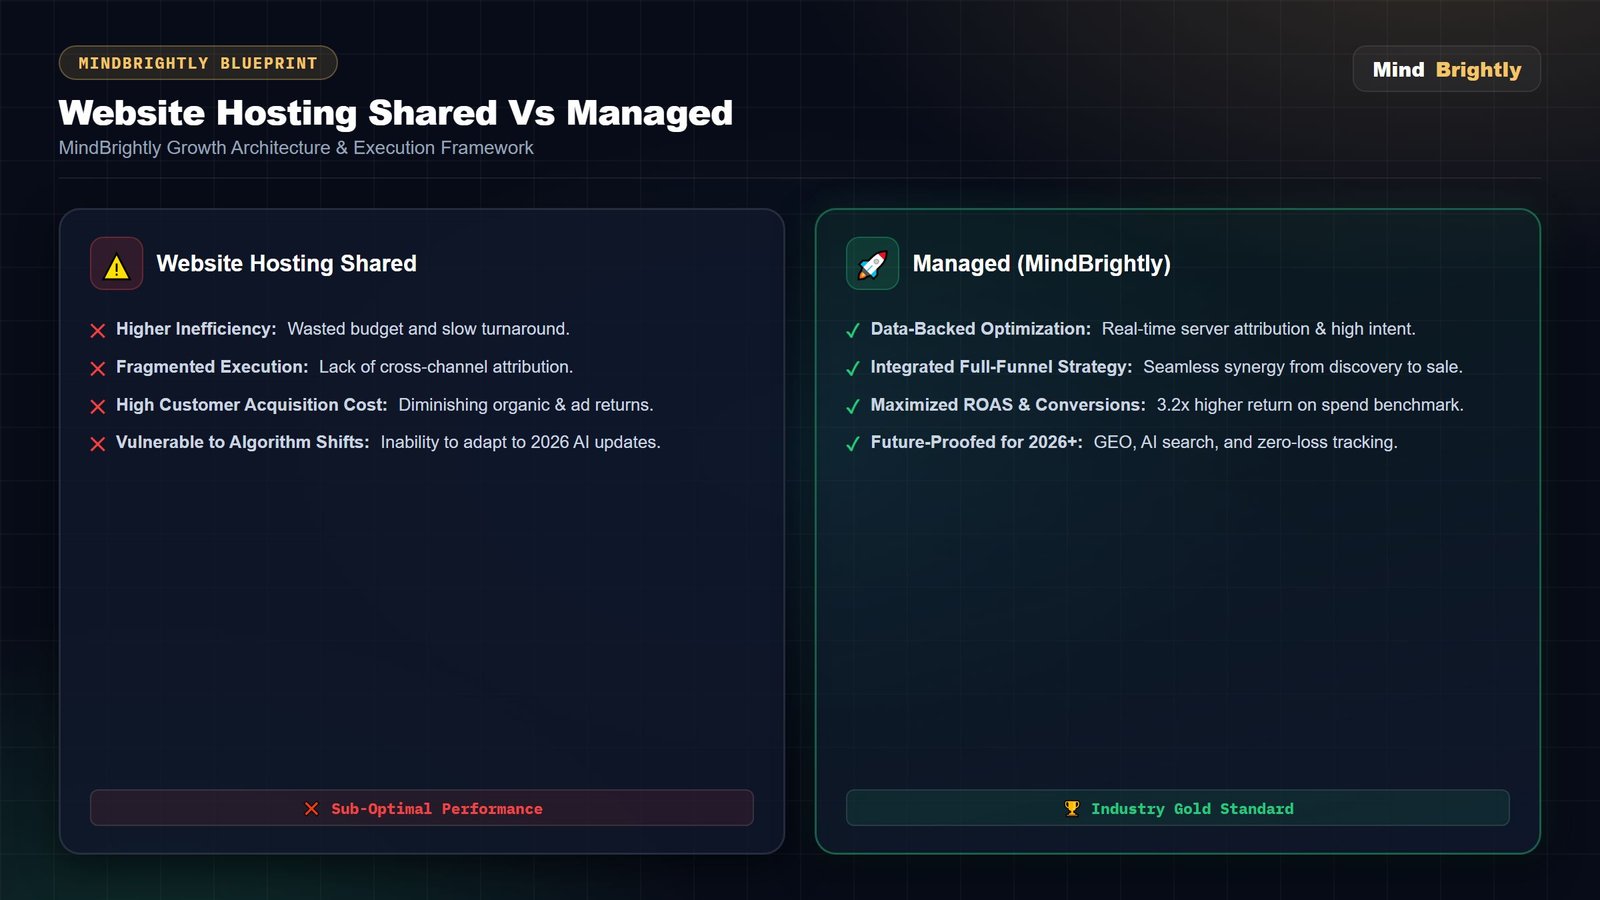Click the Industry Gold Standard bar
1600x900 pixels.
1178,808
